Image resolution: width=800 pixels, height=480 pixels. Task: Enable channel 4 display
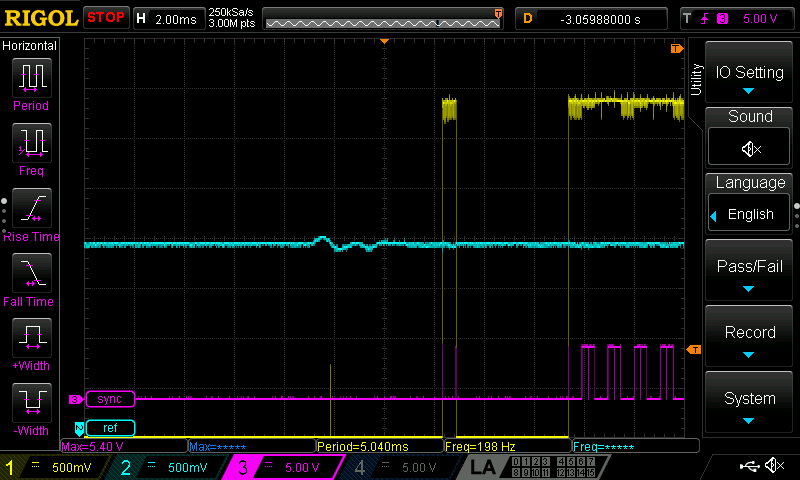pos(397,467)
